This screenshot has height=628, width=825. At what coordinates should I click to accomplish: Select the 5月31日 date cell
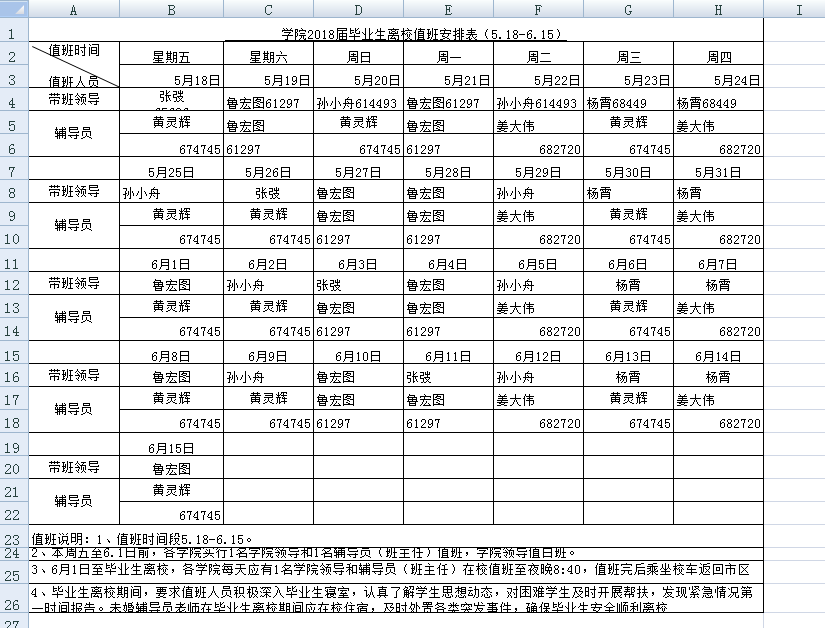pos(718,171)
